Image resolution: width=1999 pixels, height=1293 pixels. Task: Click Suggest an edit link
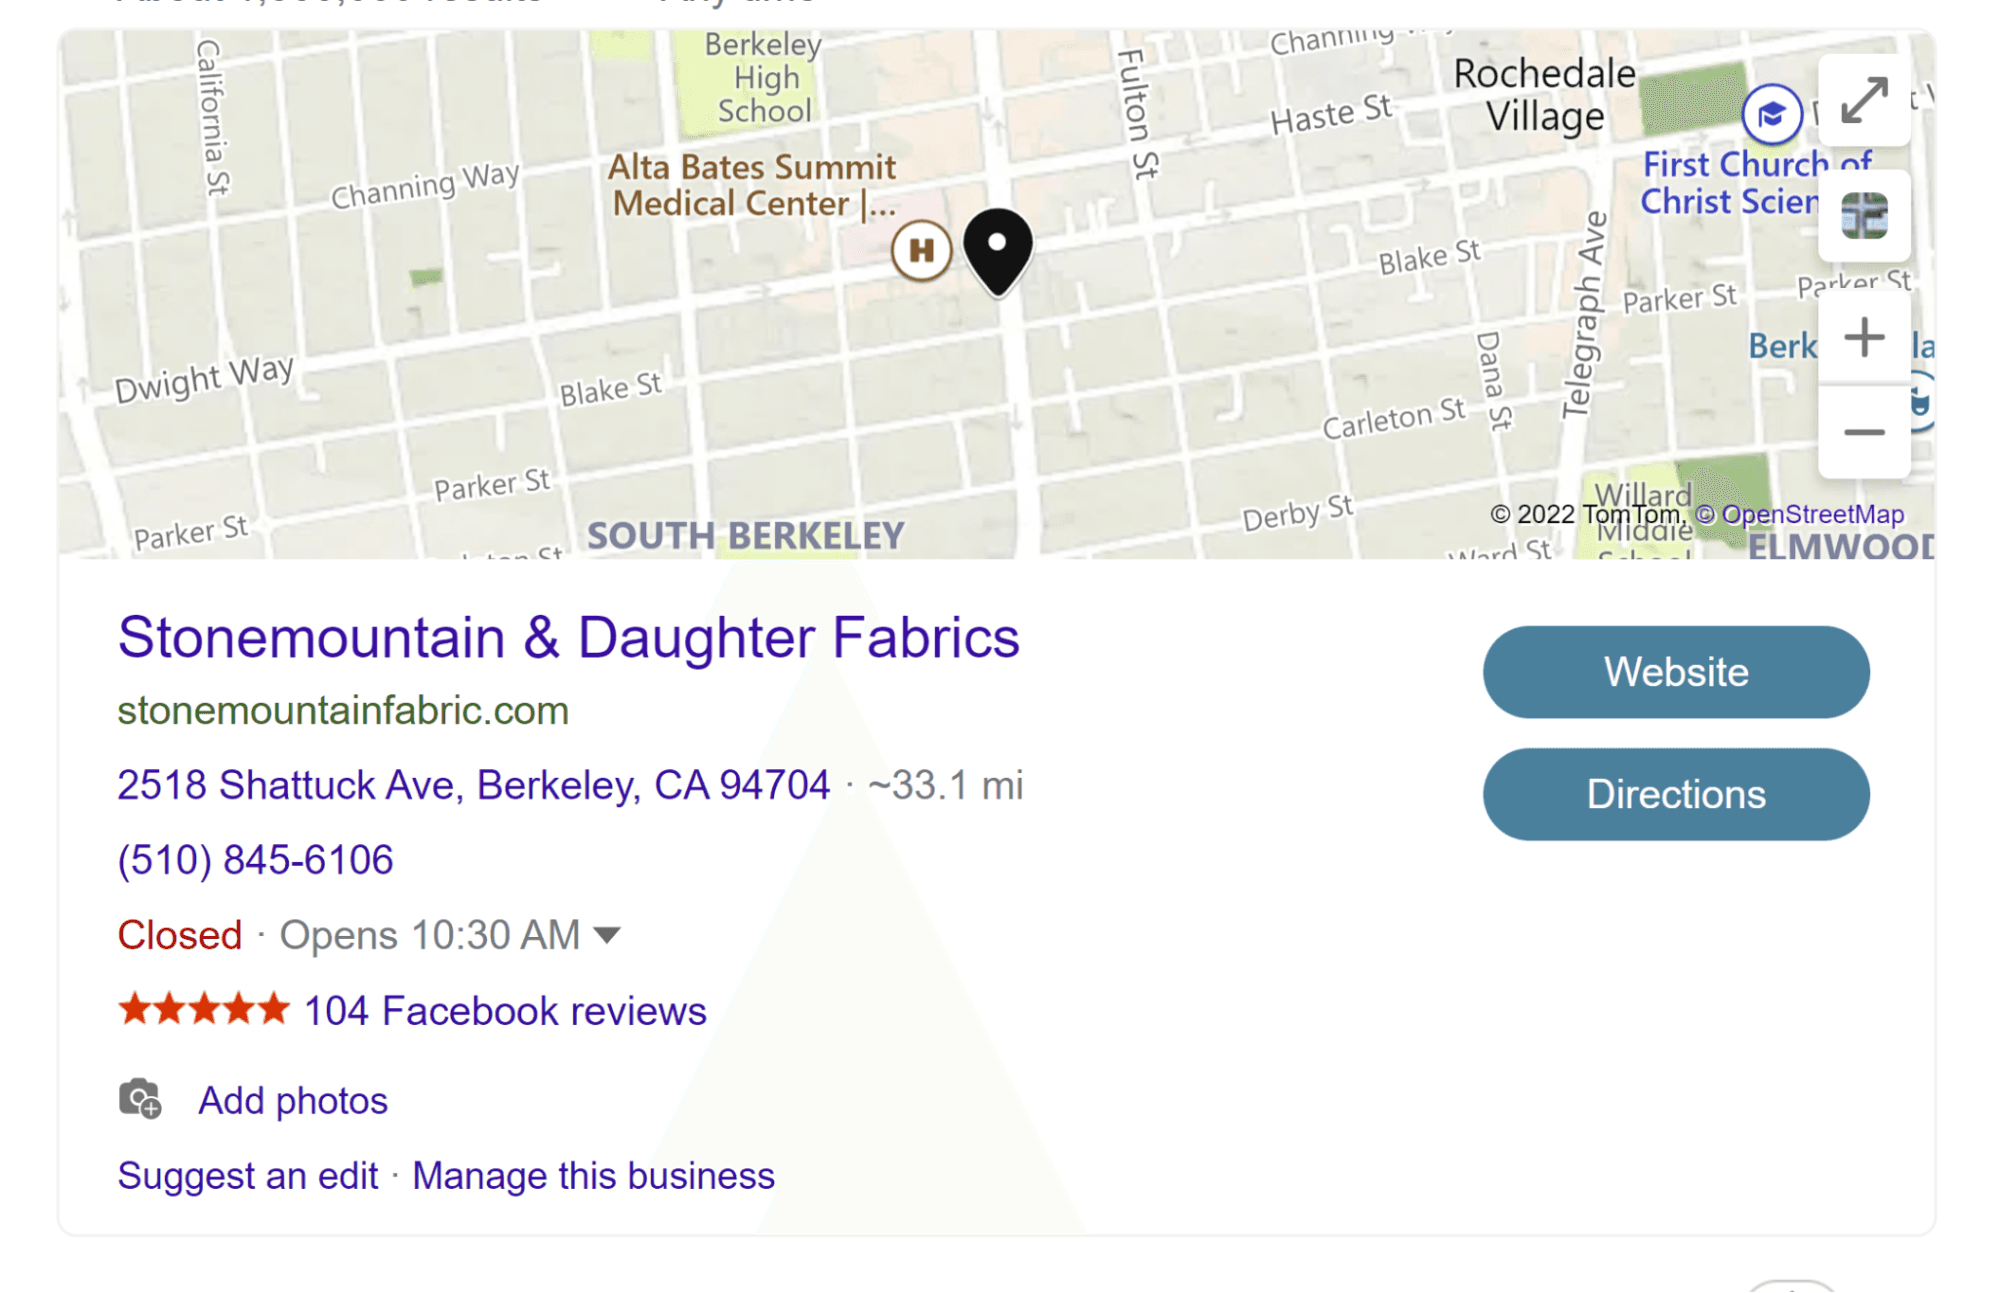pyautogui.click(x=248, y=1176)
